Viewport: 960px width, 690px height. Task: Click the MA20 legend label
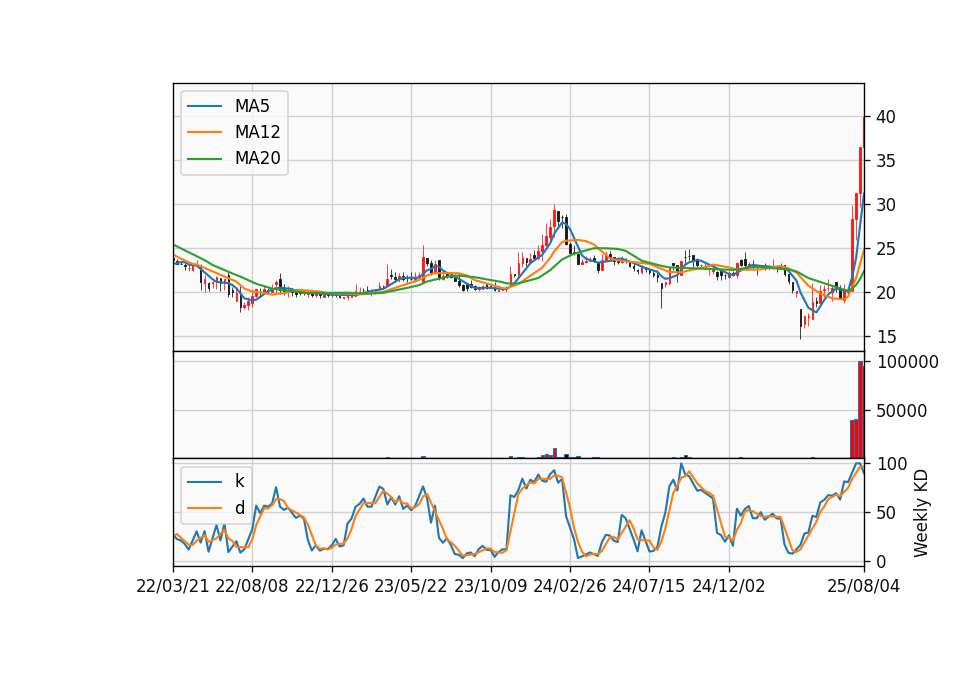point(257,158)
